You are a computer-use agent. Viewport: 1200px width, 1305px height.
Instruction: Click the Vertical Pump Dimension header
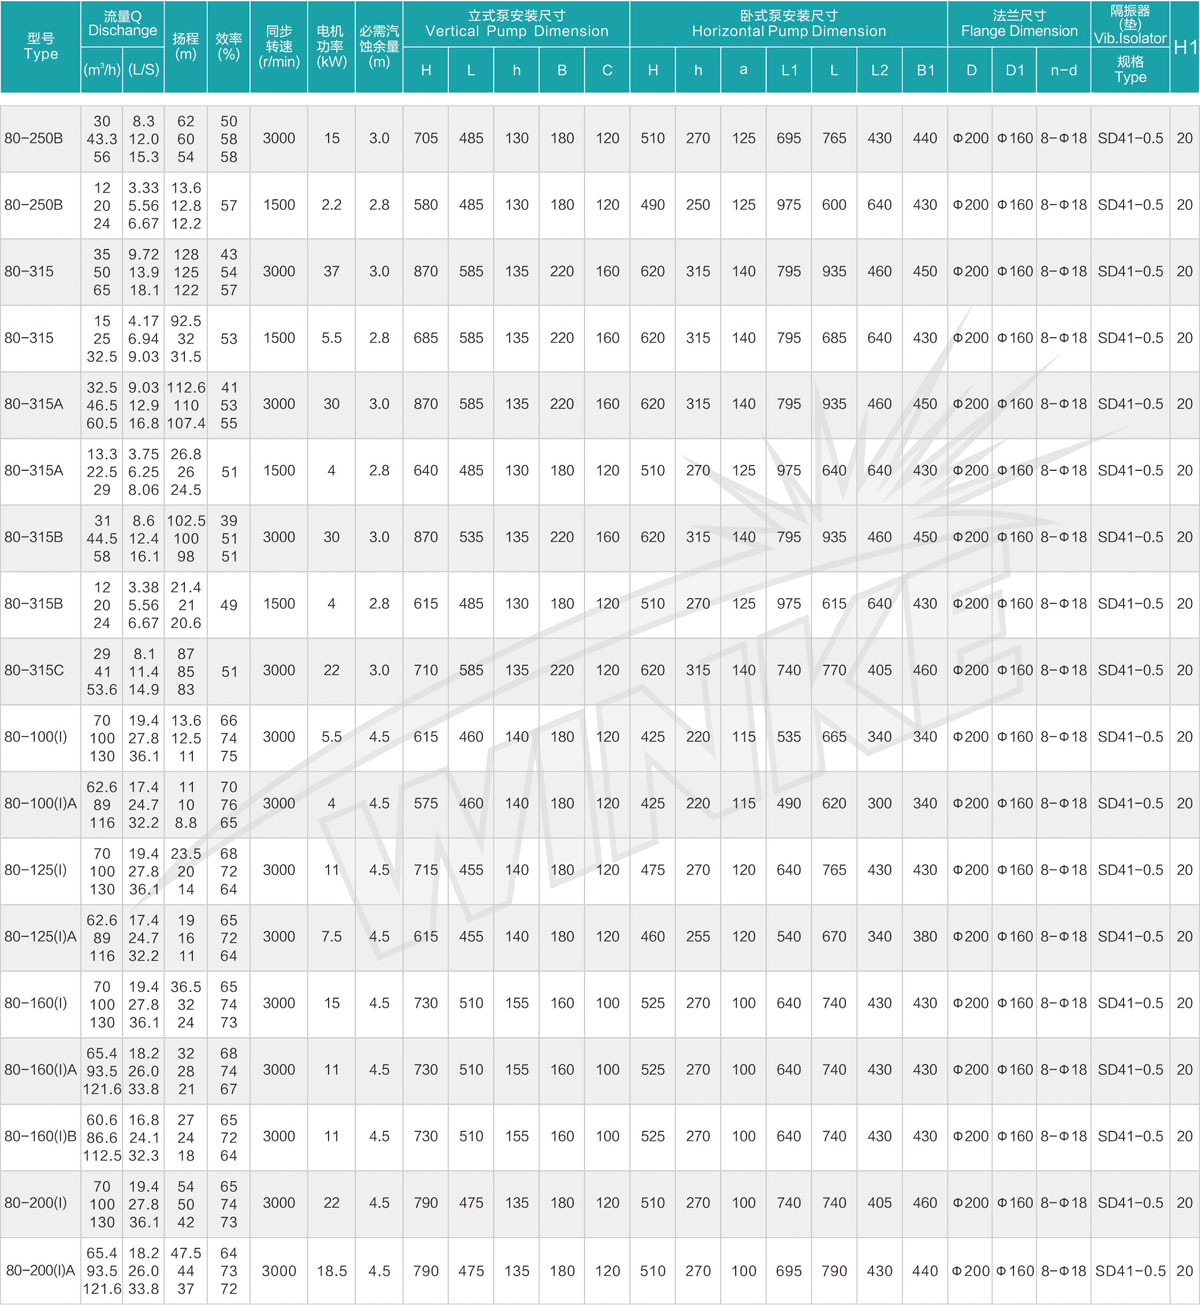(516, 23)
